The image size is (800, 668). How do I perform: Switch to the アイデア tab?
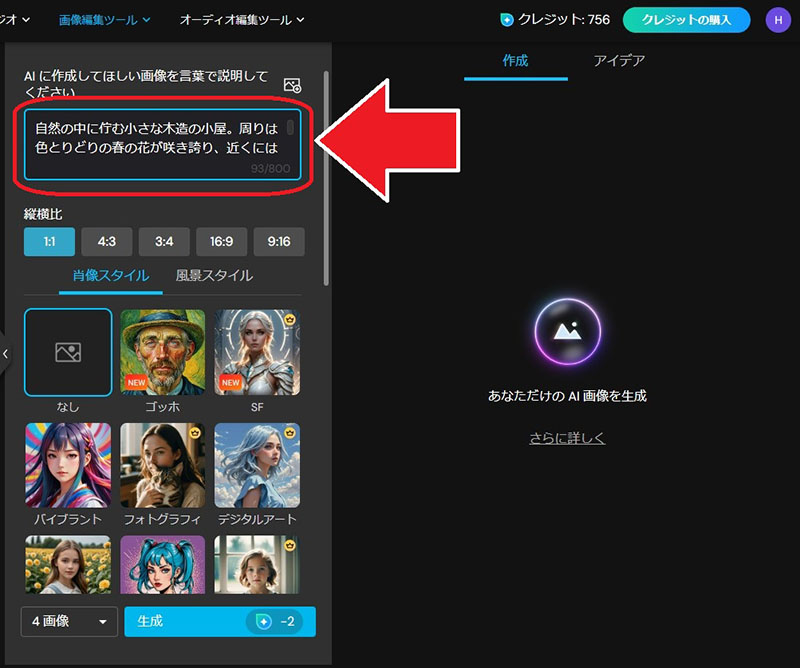point(619,60)
